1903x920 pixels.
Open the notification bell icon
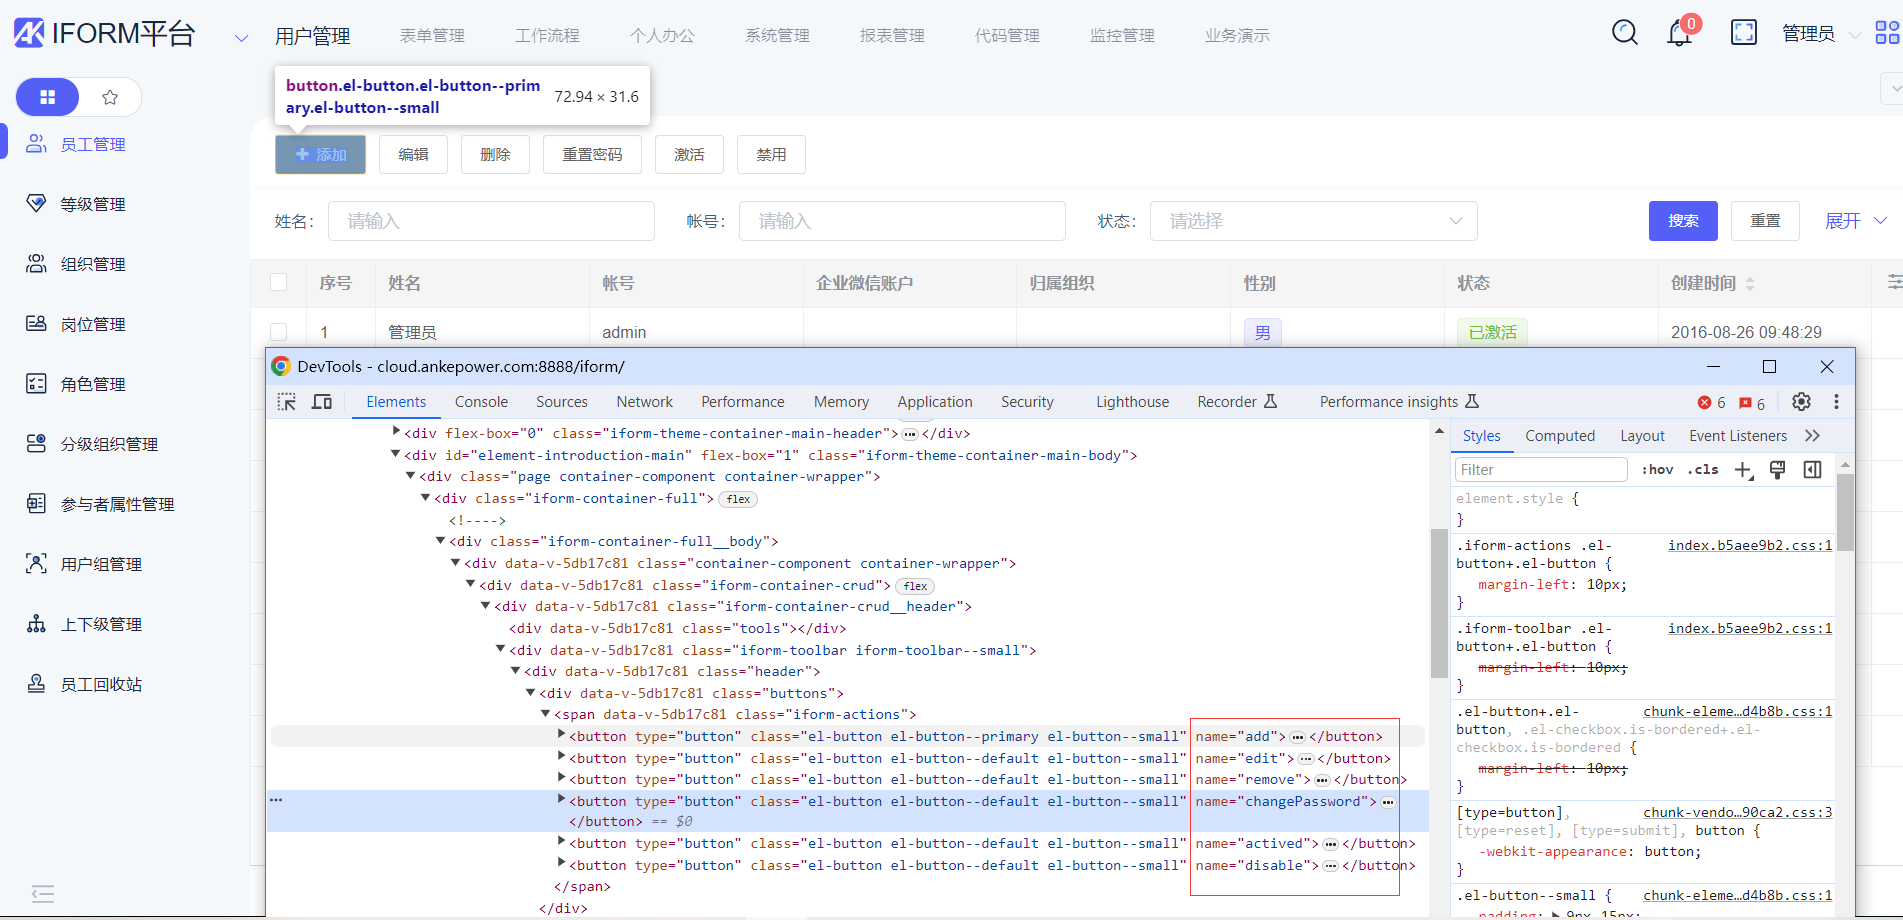coord(1679,33)
